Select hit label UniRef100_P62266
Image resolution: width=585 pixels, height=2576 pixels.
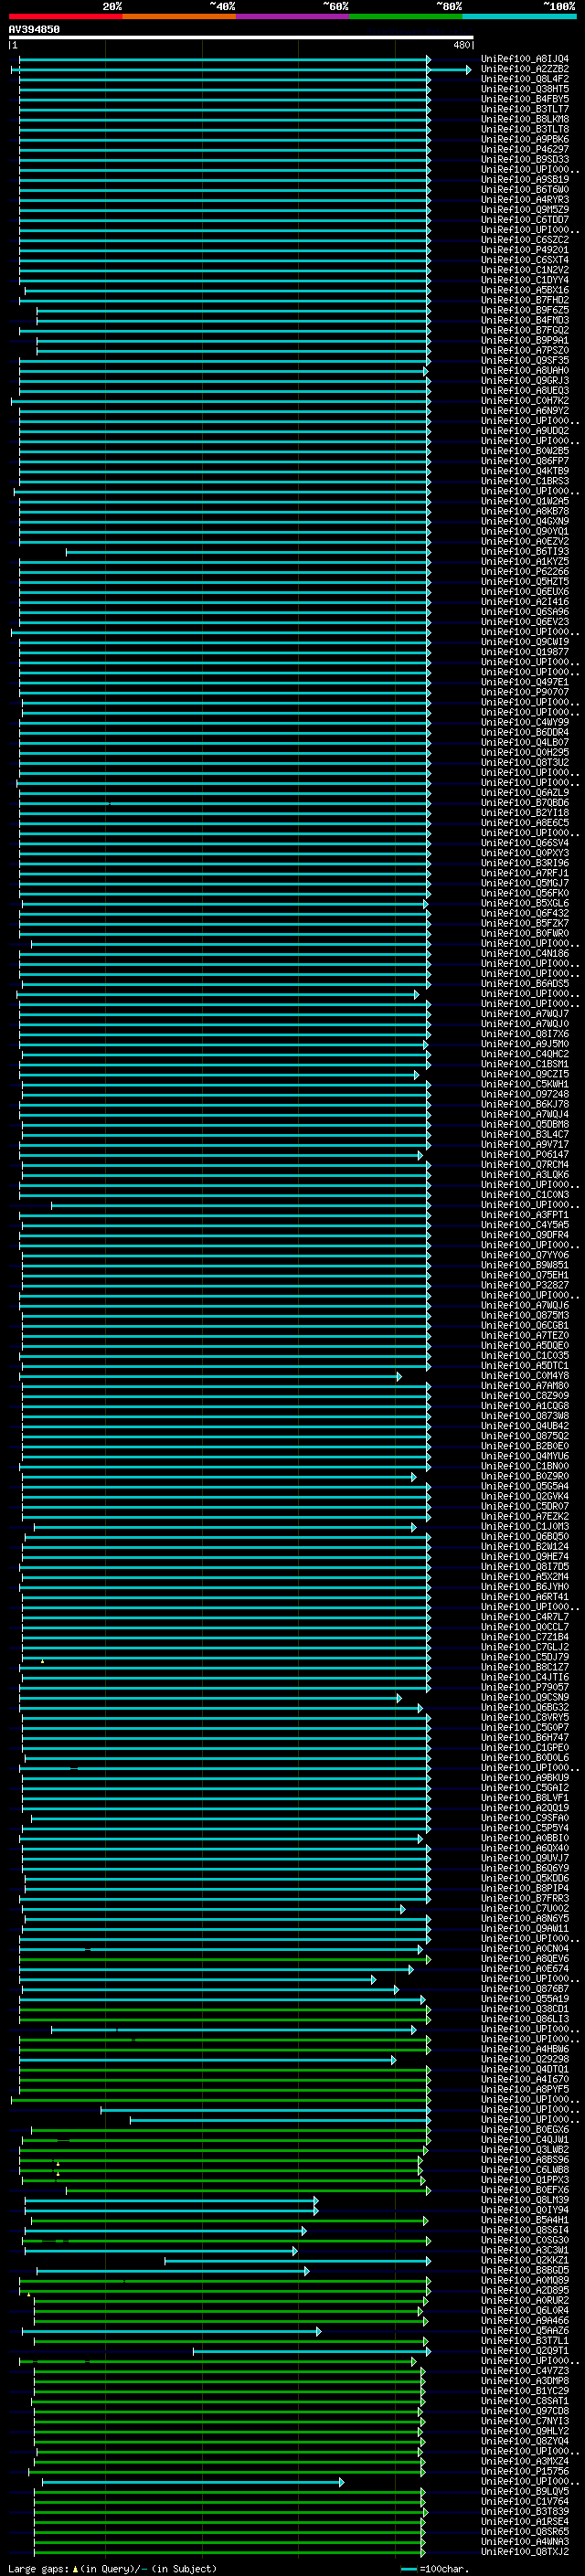(x=525, y=572)
